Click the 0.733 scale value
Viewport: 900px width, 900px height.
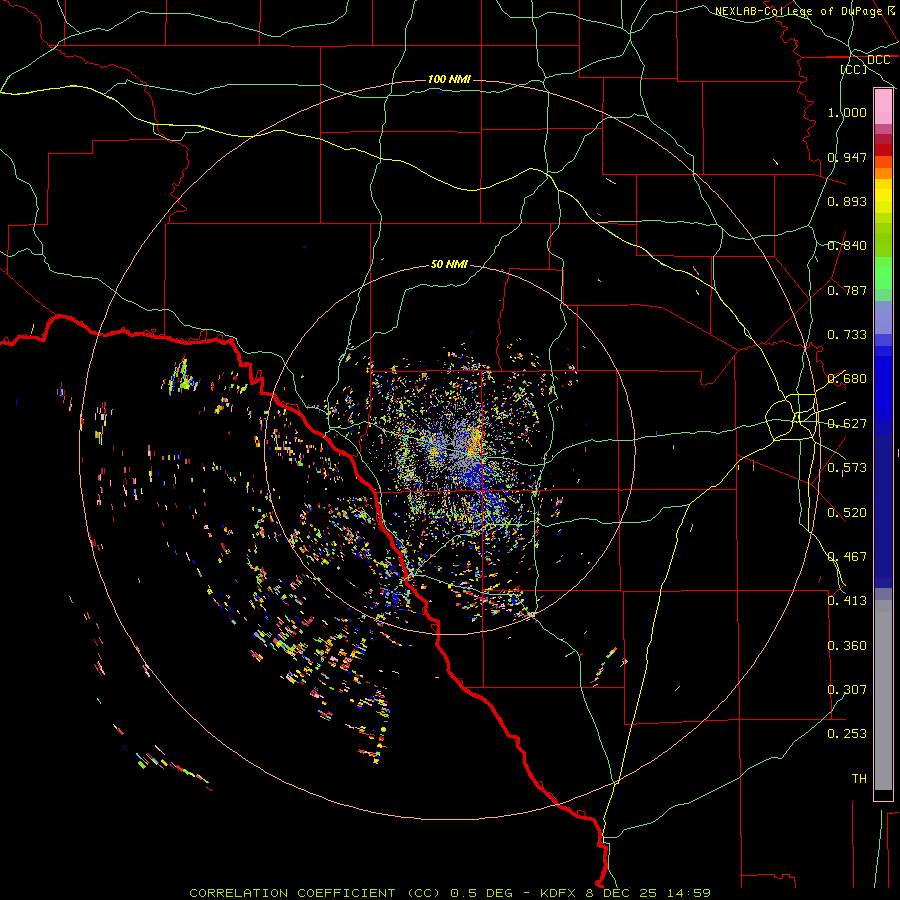click(x=847, y=335)
